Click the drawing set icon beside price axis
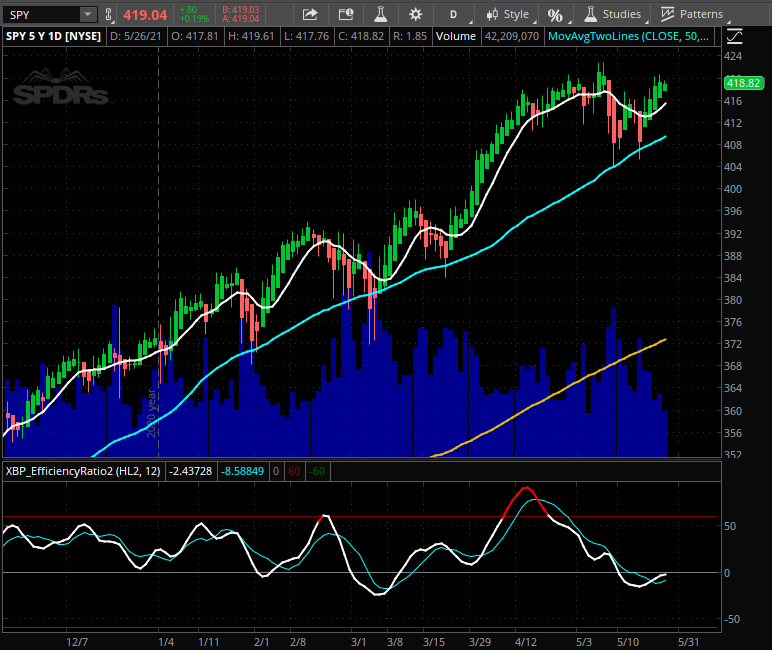The height and width of the screenshot is (650, 772). tap(735, 36)
